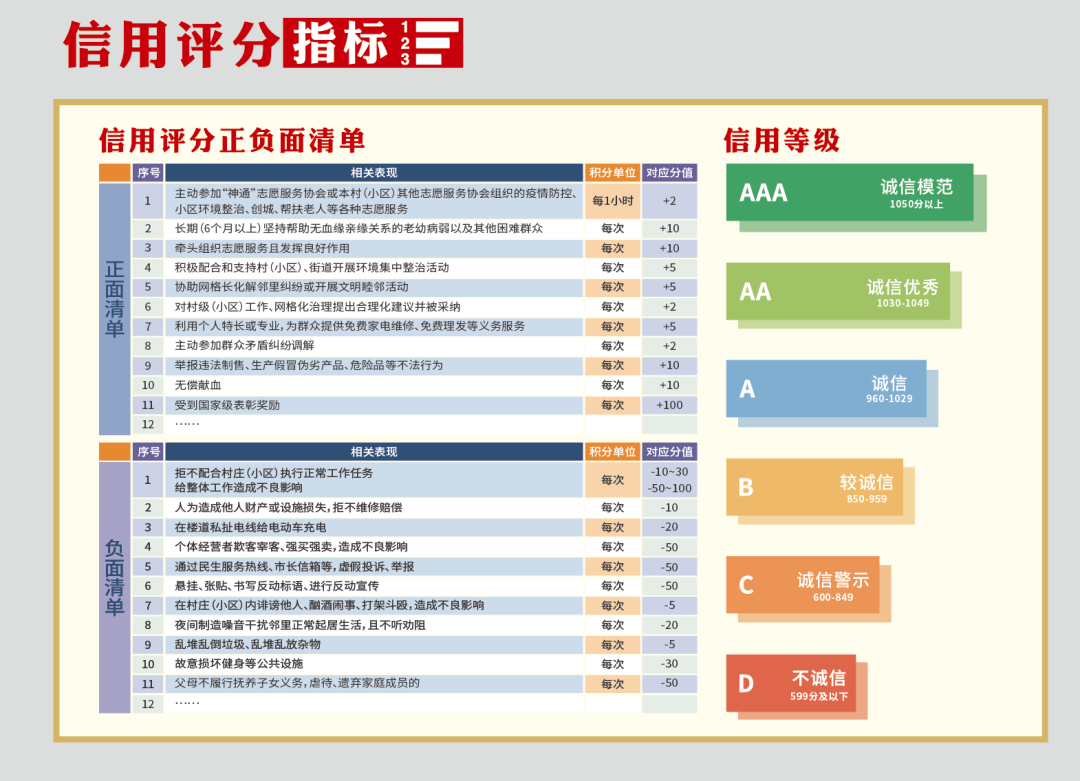The image size is (1080, 781).
Task: Click "人为造成他人财产或设施损失" row text
Action: (x=288, y=508)
